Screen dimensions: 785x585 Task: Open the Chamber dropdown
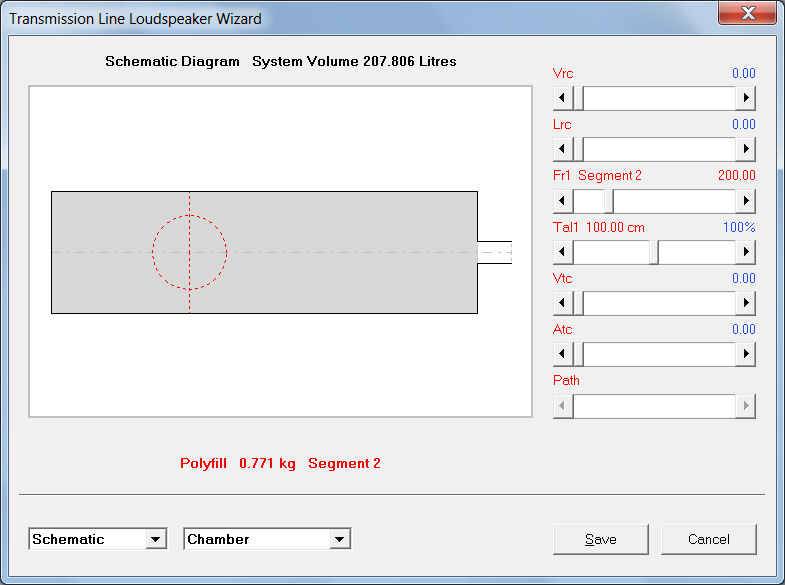[x=340, y=539]
